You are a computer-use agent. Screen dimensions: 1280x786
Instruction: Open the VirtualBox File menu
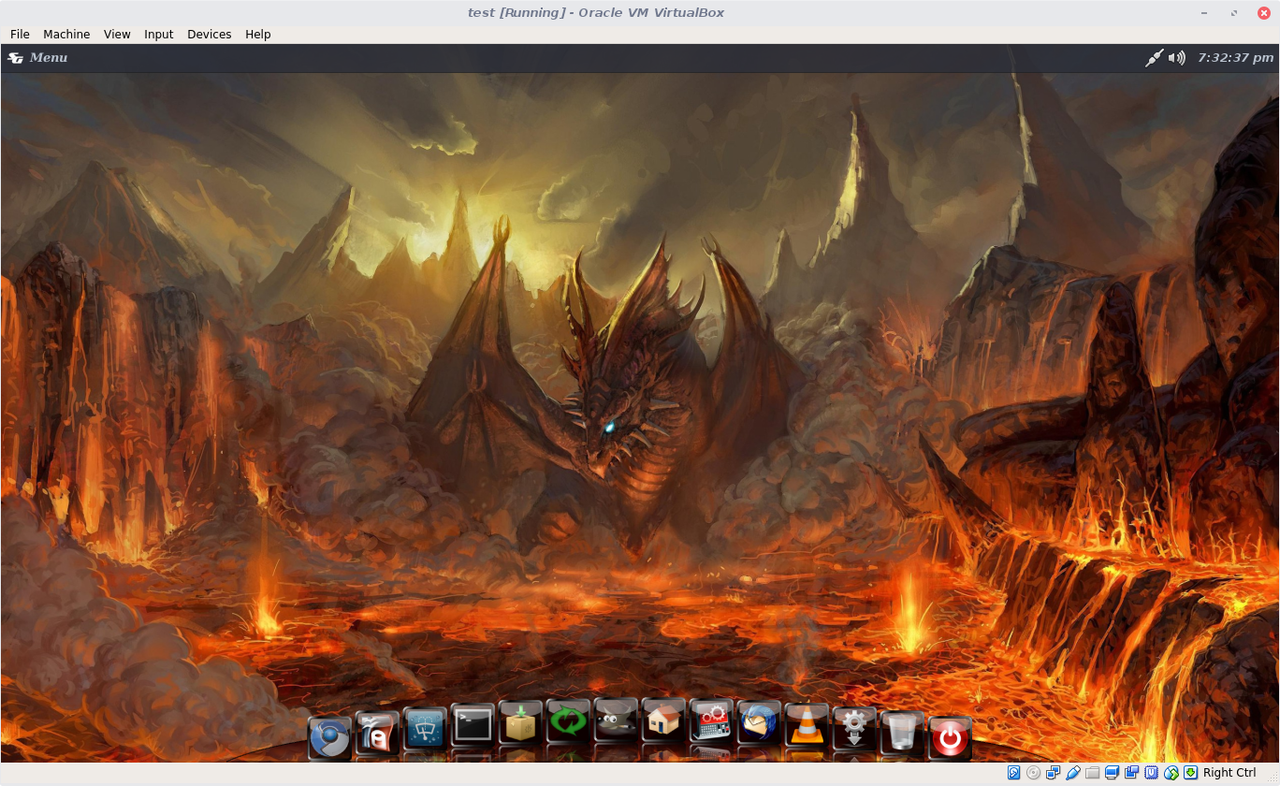click(19, 34)
